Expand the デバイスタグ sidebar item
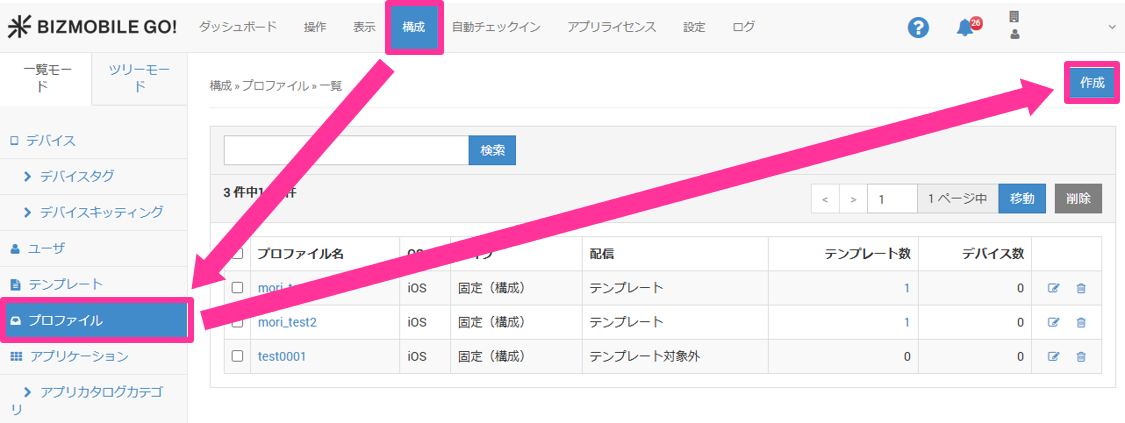The width and height of the screenshot is (1125, 423). pos(77,176)
